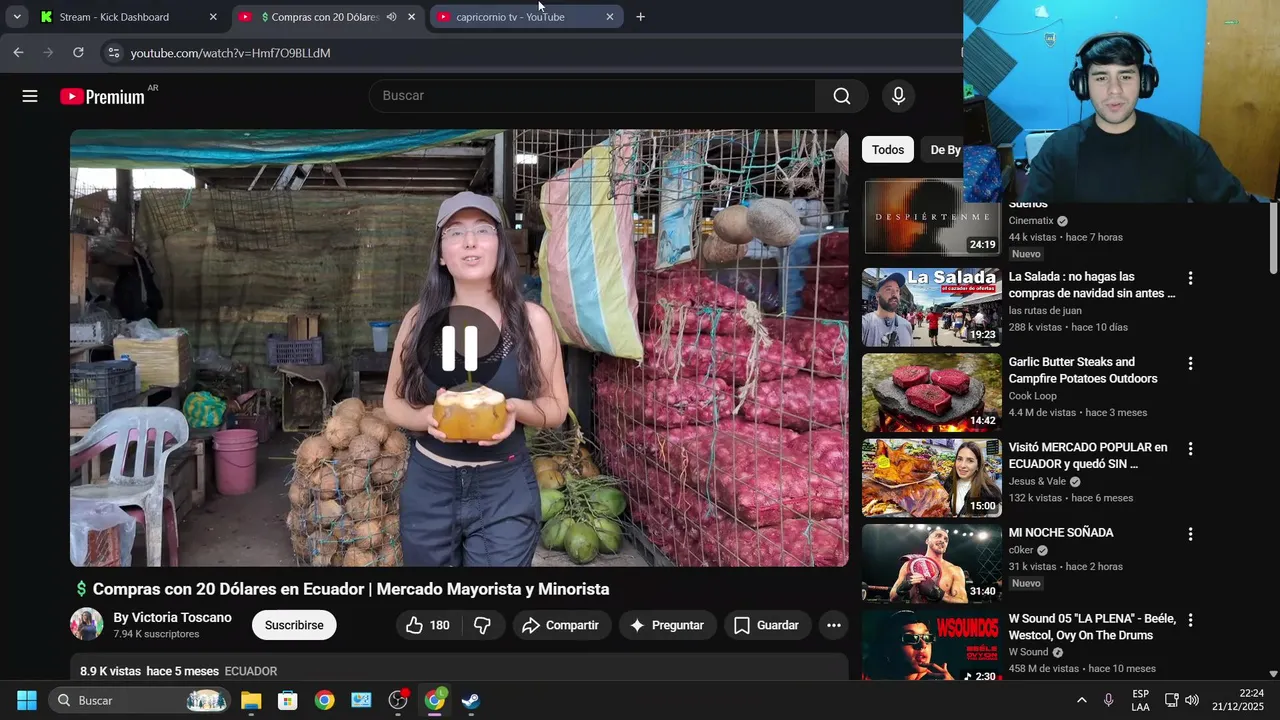Click the address bar URL
The width and height of the screenshot is (1280, 720).
230,53
